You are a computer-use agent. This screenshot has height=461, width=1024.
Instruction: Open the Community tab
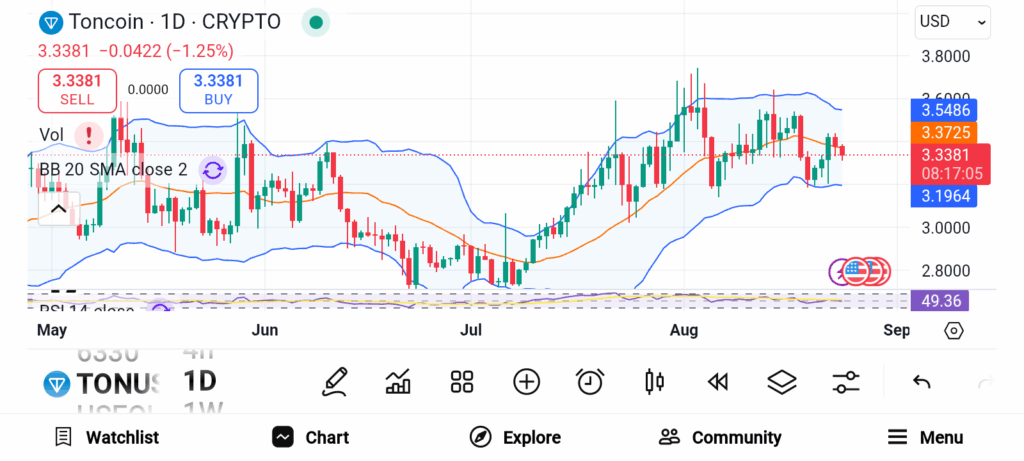pos(720,437)
